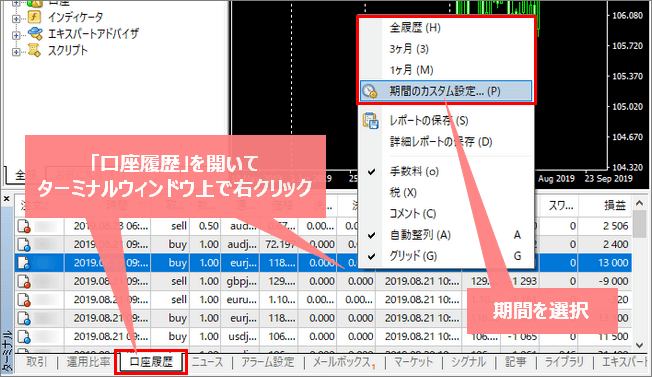Click symbol cell audj...
652x377 pixels.
coord(242,245)
